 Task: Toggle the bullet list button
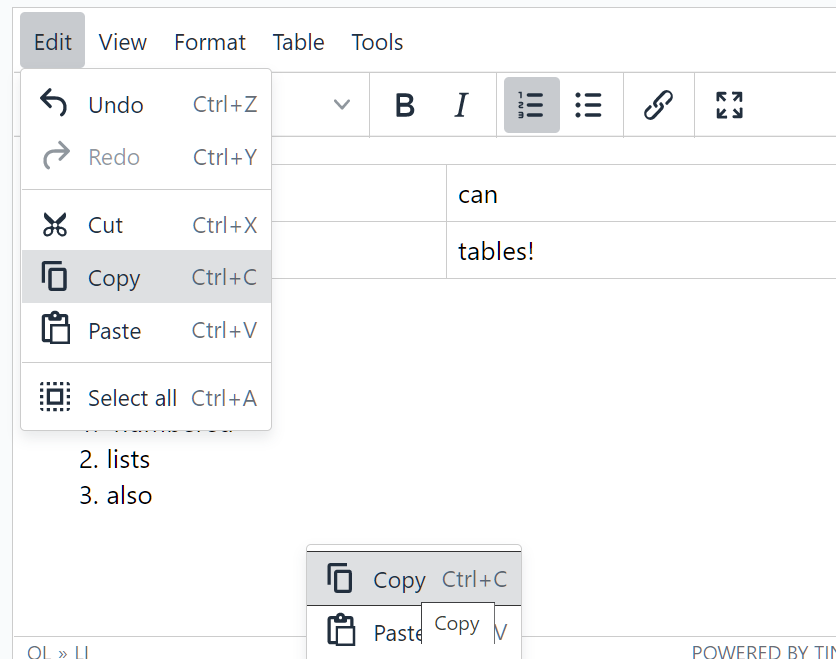588,105
